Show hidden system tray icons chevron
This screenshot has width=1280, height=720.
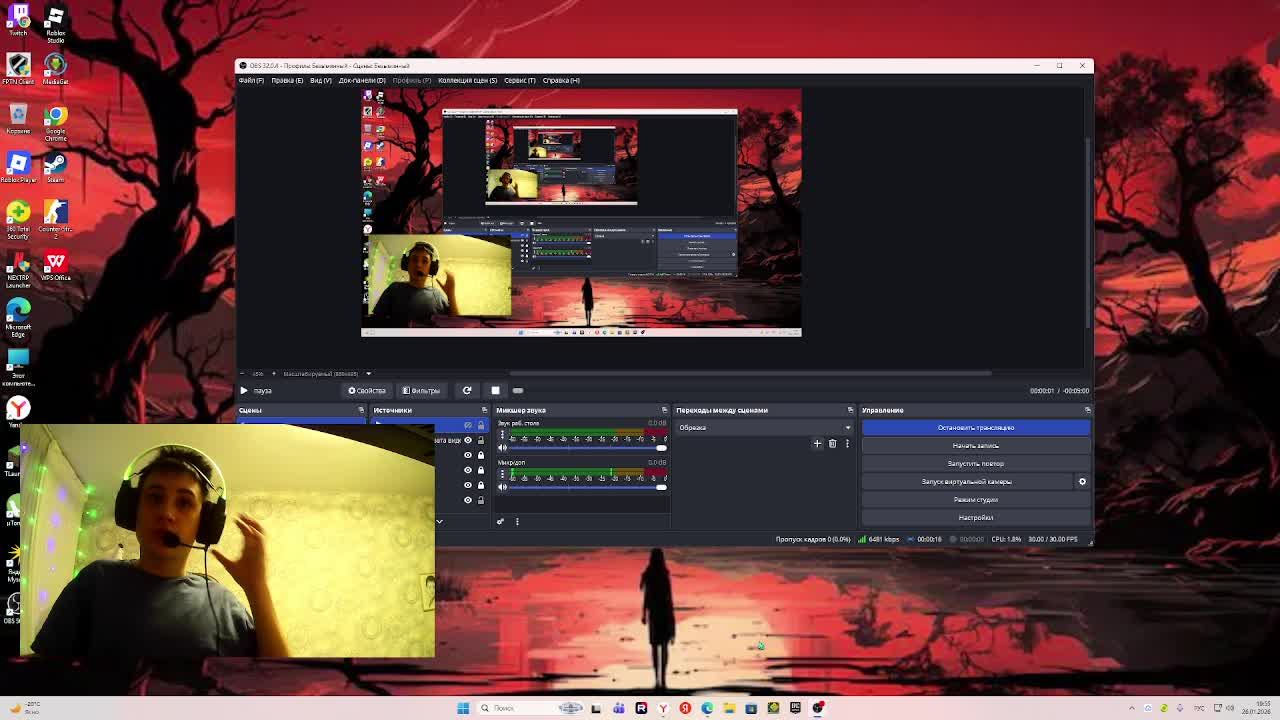point(1132,708)
